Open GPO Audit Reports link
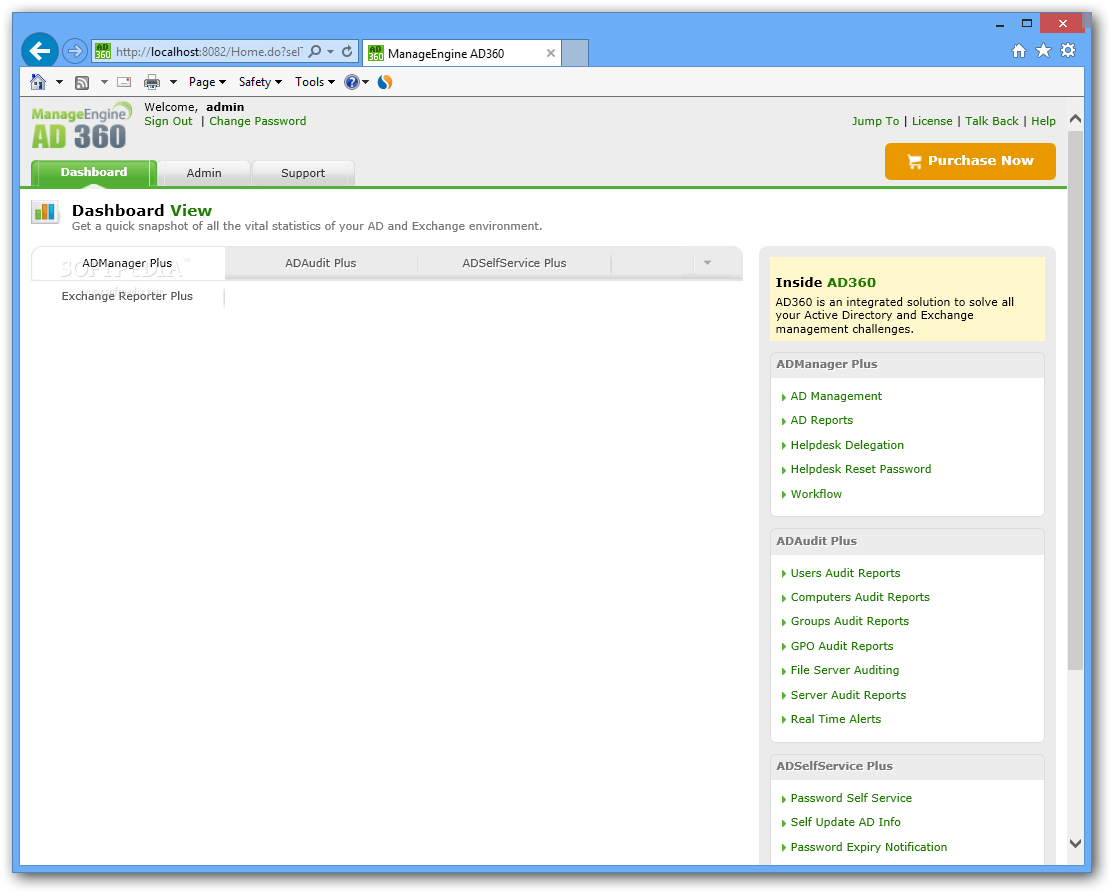Screen dimensions: 1112x893 tap(842, 646)
